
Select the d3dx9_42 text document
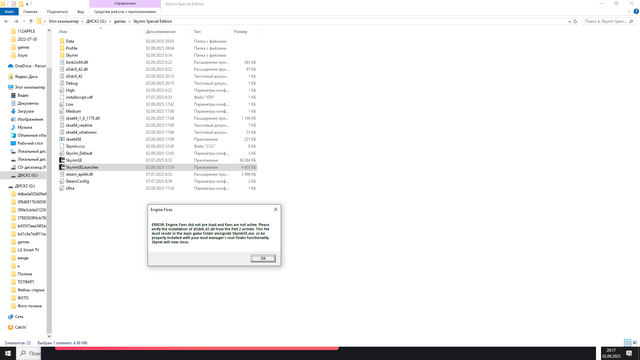[74, 76]
